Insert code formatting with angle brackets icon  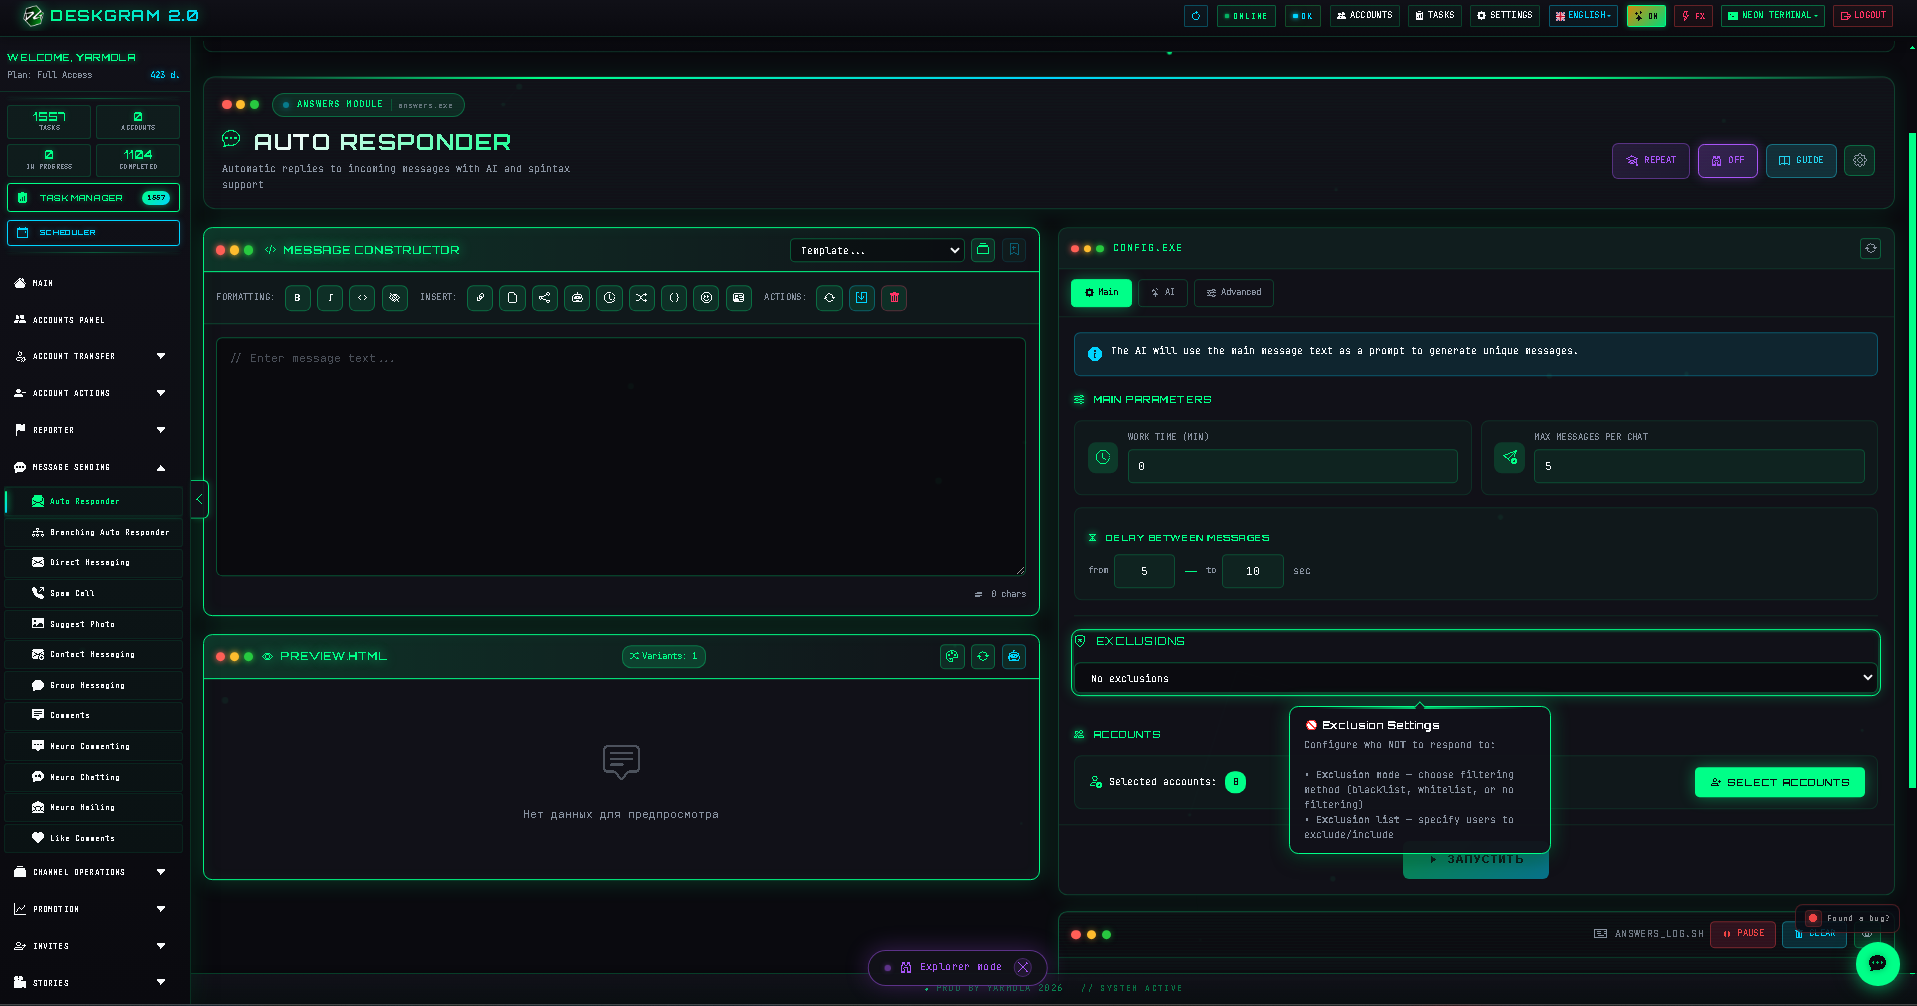point(362,297)
